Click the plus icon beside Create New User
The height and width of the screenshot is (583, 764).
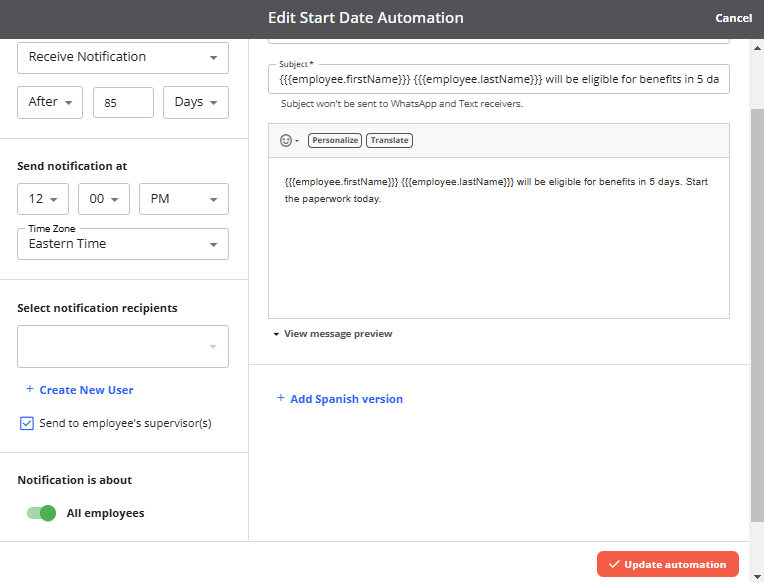[30, 389]
